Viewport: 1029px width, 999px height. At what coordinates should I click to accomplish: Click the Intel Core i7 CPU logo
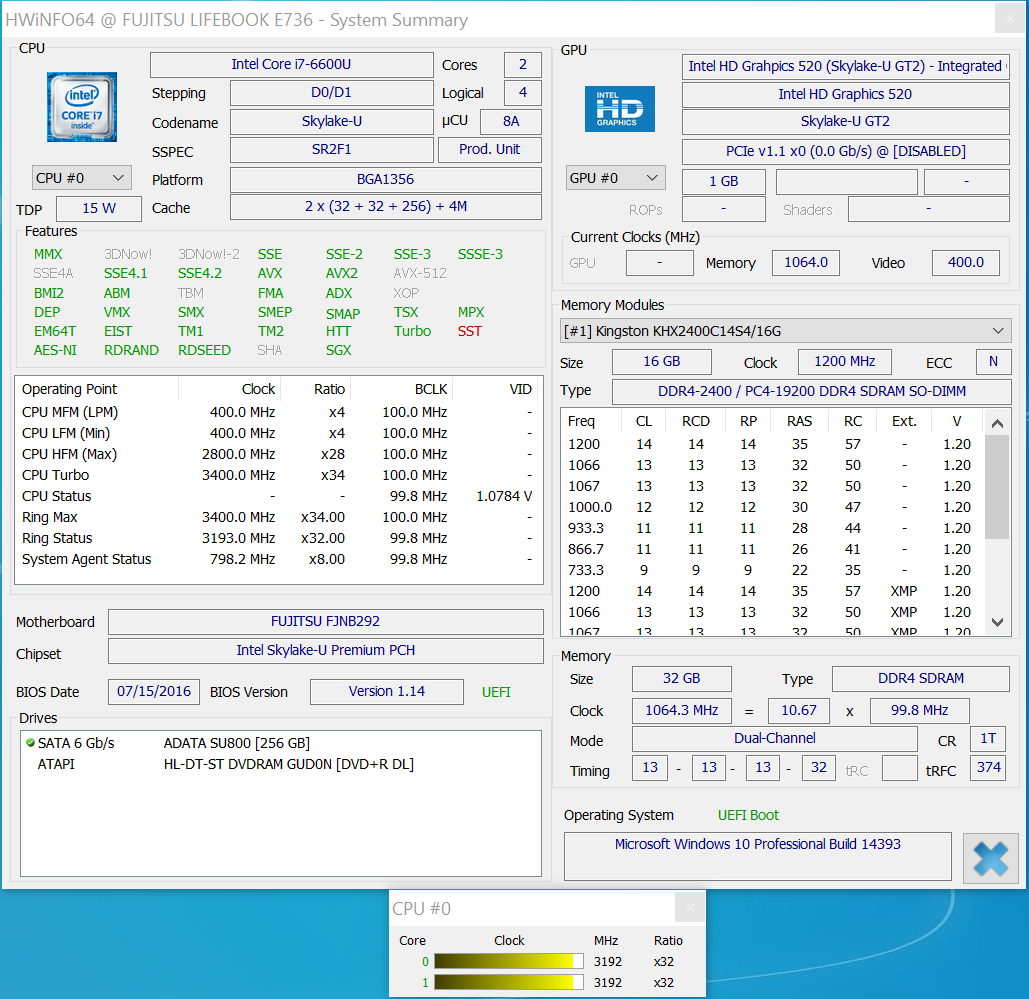[82, 107]
